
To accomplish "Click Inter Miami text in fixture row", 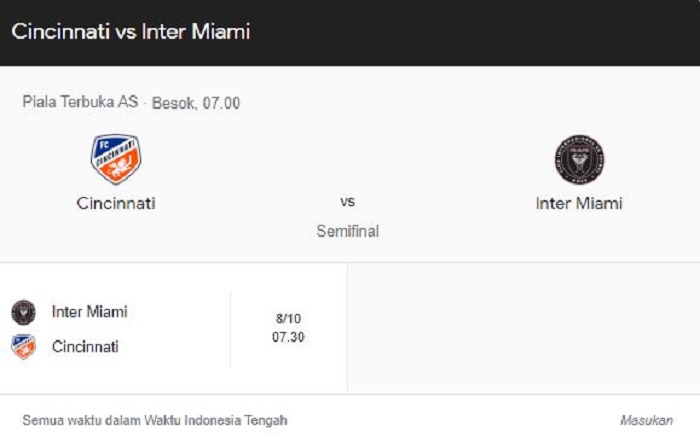I will point(90,312).
